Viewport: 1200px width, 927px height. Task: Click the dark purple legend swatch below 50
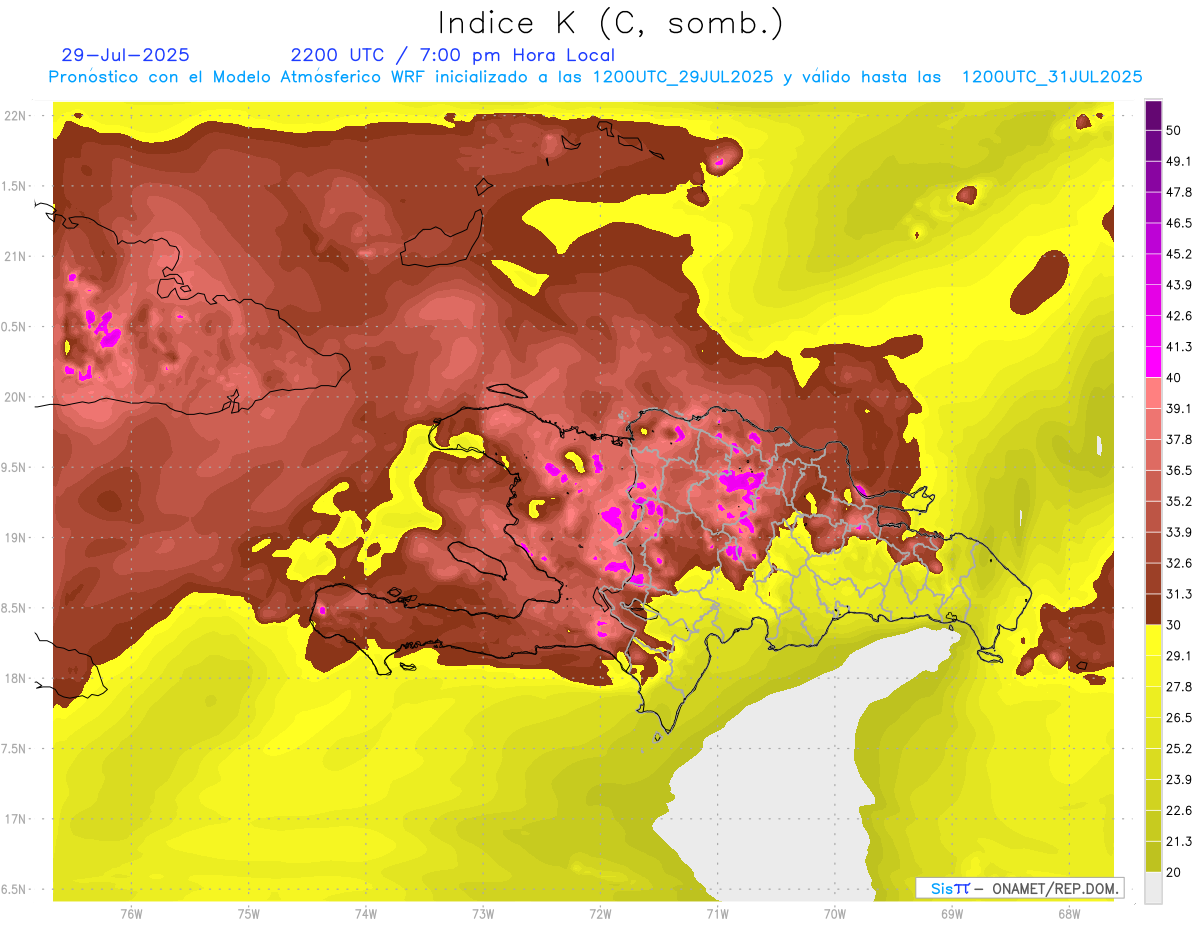pyautogui.click(x=1153, y=145)
